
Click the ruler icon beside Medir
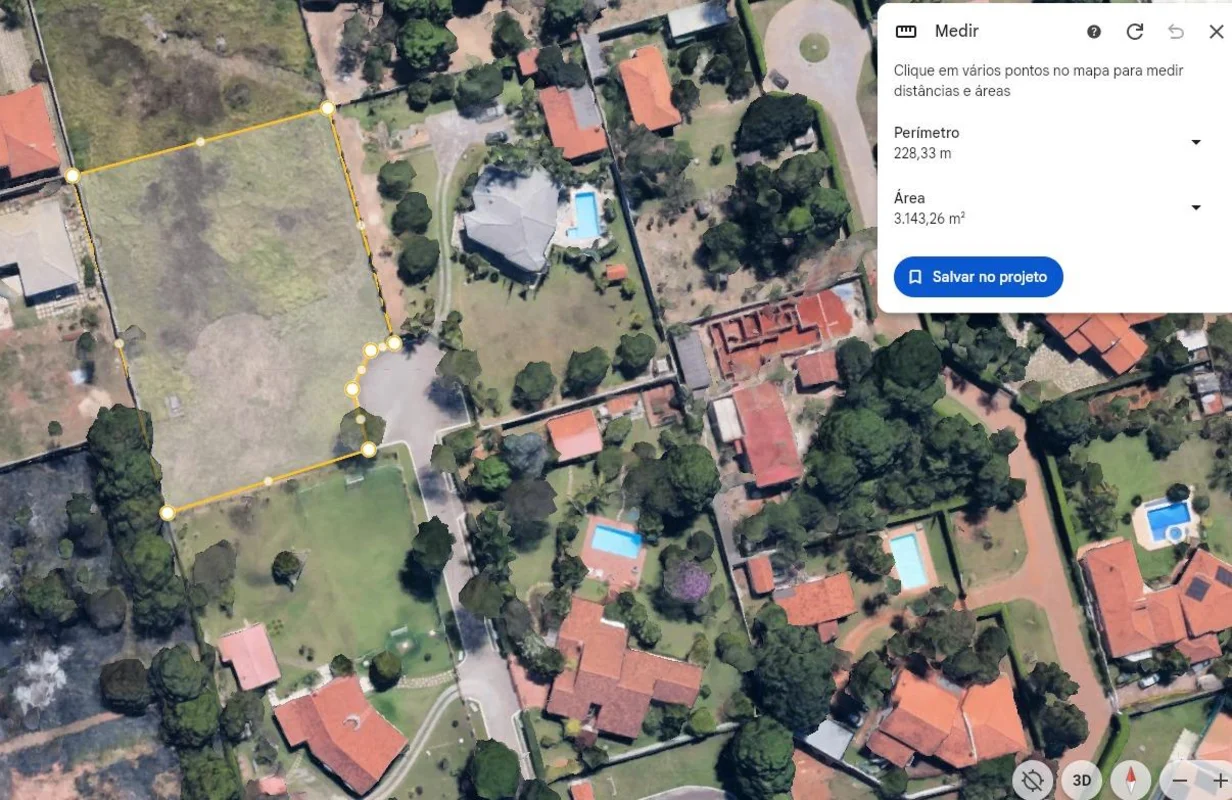[906, 31]
